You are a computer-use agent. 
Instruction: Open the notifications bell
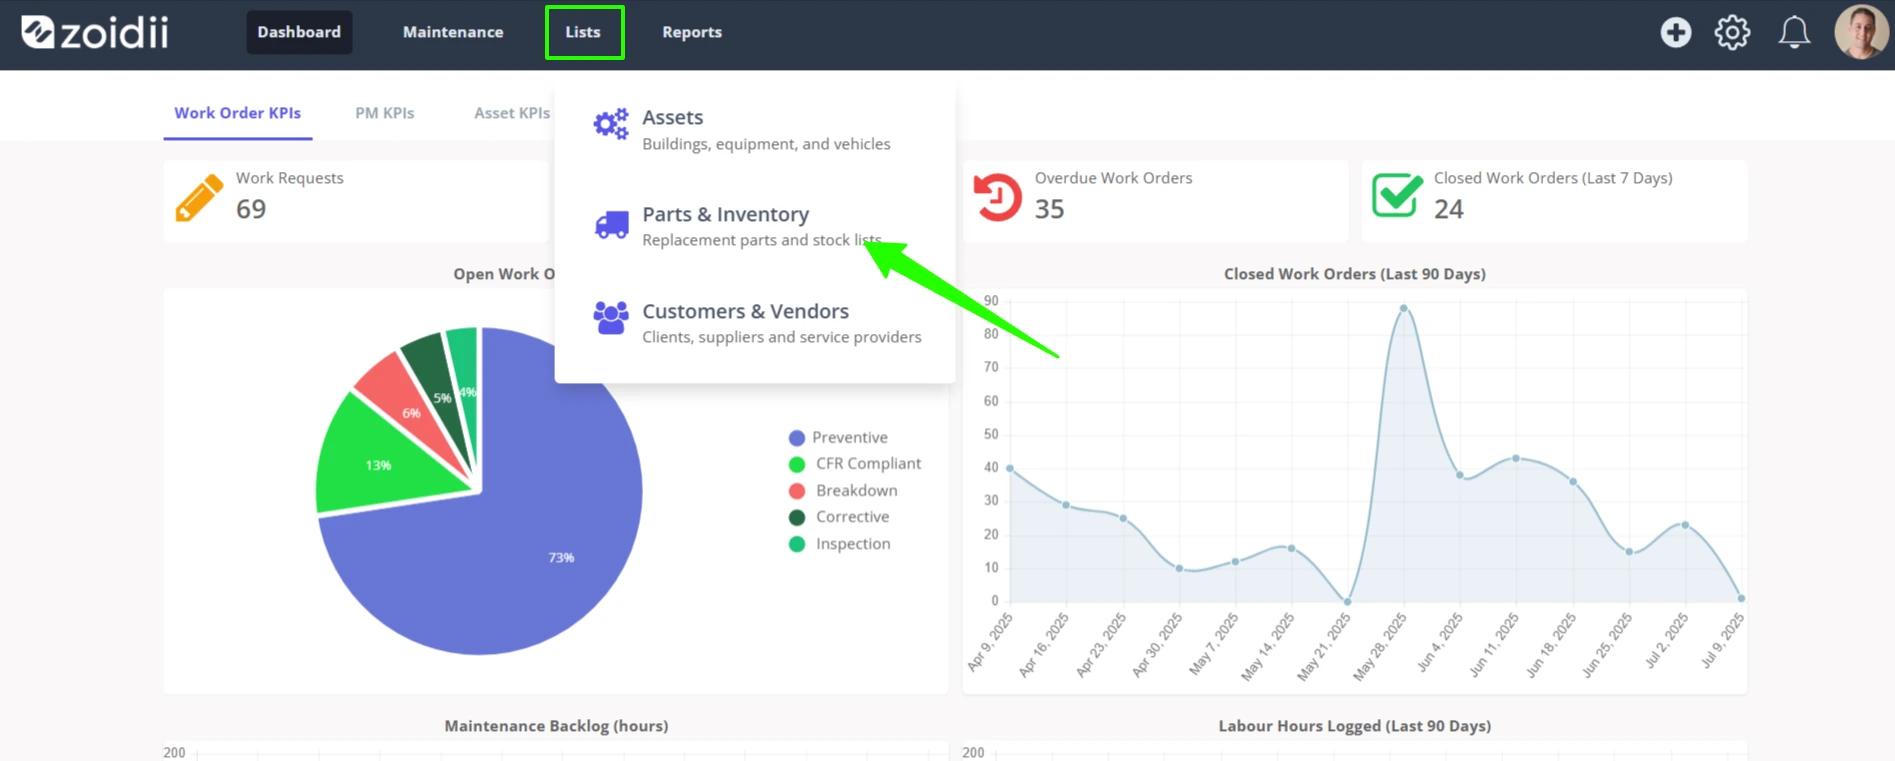click(1794, 32)
